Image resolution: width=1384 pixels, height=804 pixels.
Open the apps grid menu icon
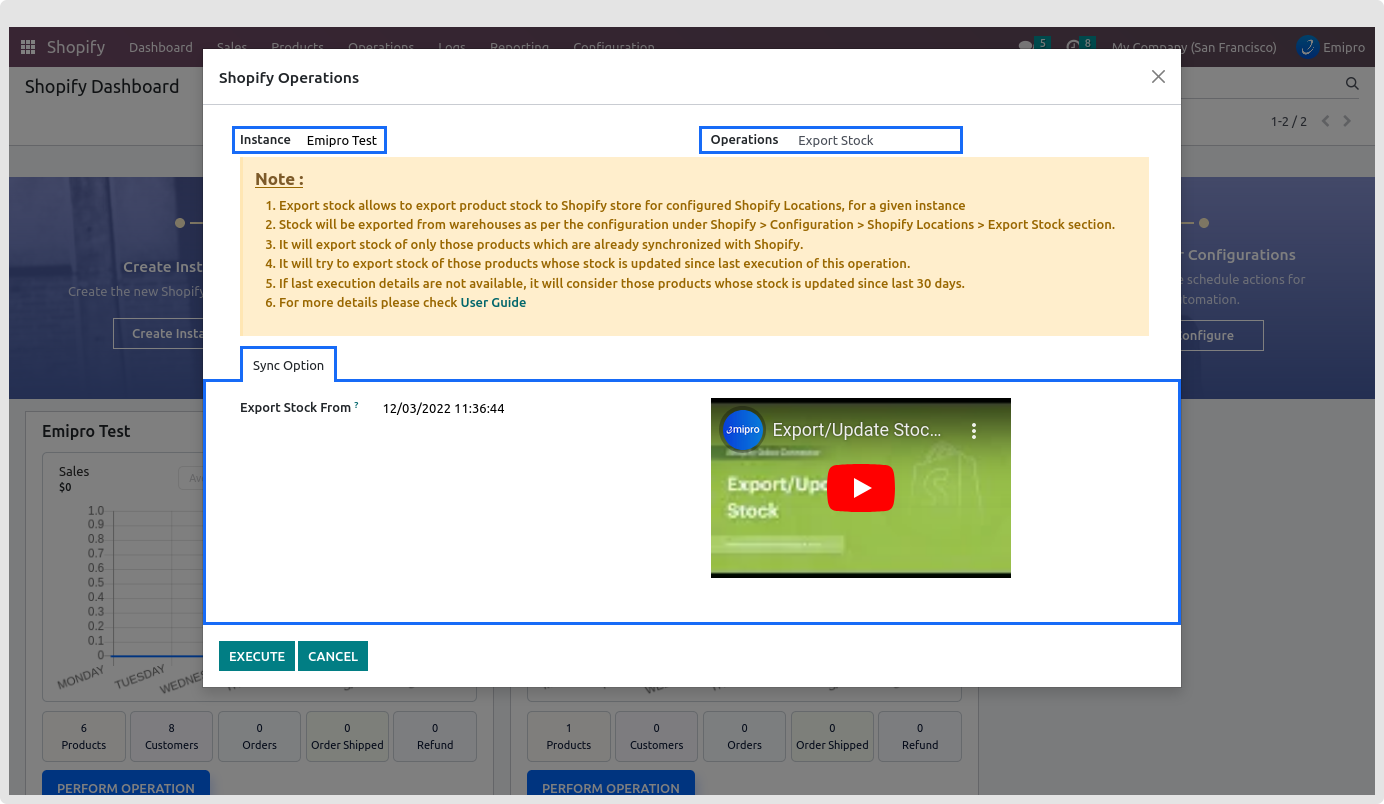(x=28, y=47)
